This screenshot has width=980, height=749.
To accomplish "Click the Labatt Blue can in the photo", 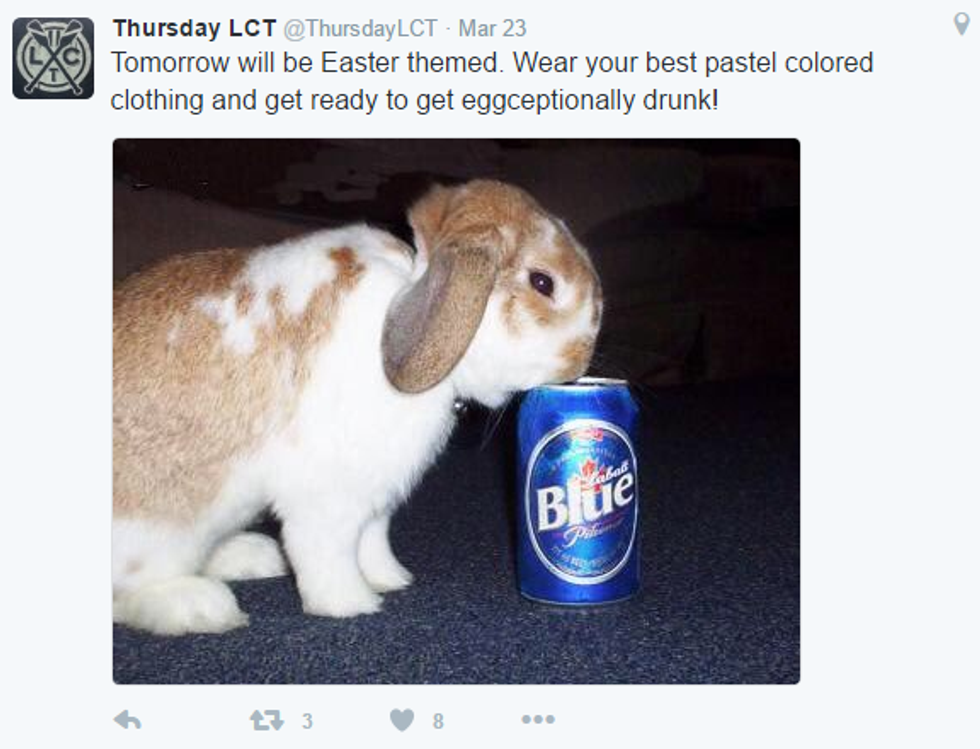I will coord(579,491).
